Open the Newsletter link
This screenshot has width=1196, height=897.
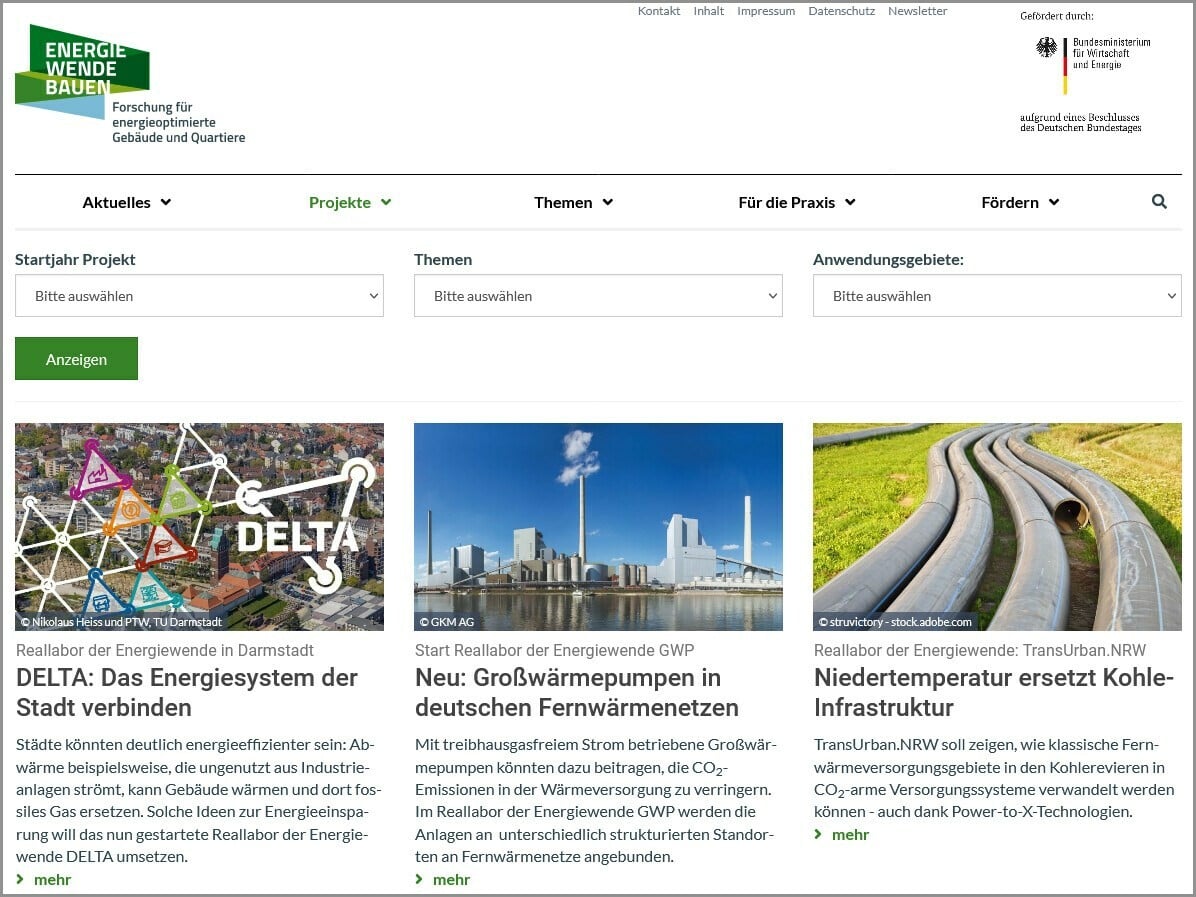coord(918,11)
